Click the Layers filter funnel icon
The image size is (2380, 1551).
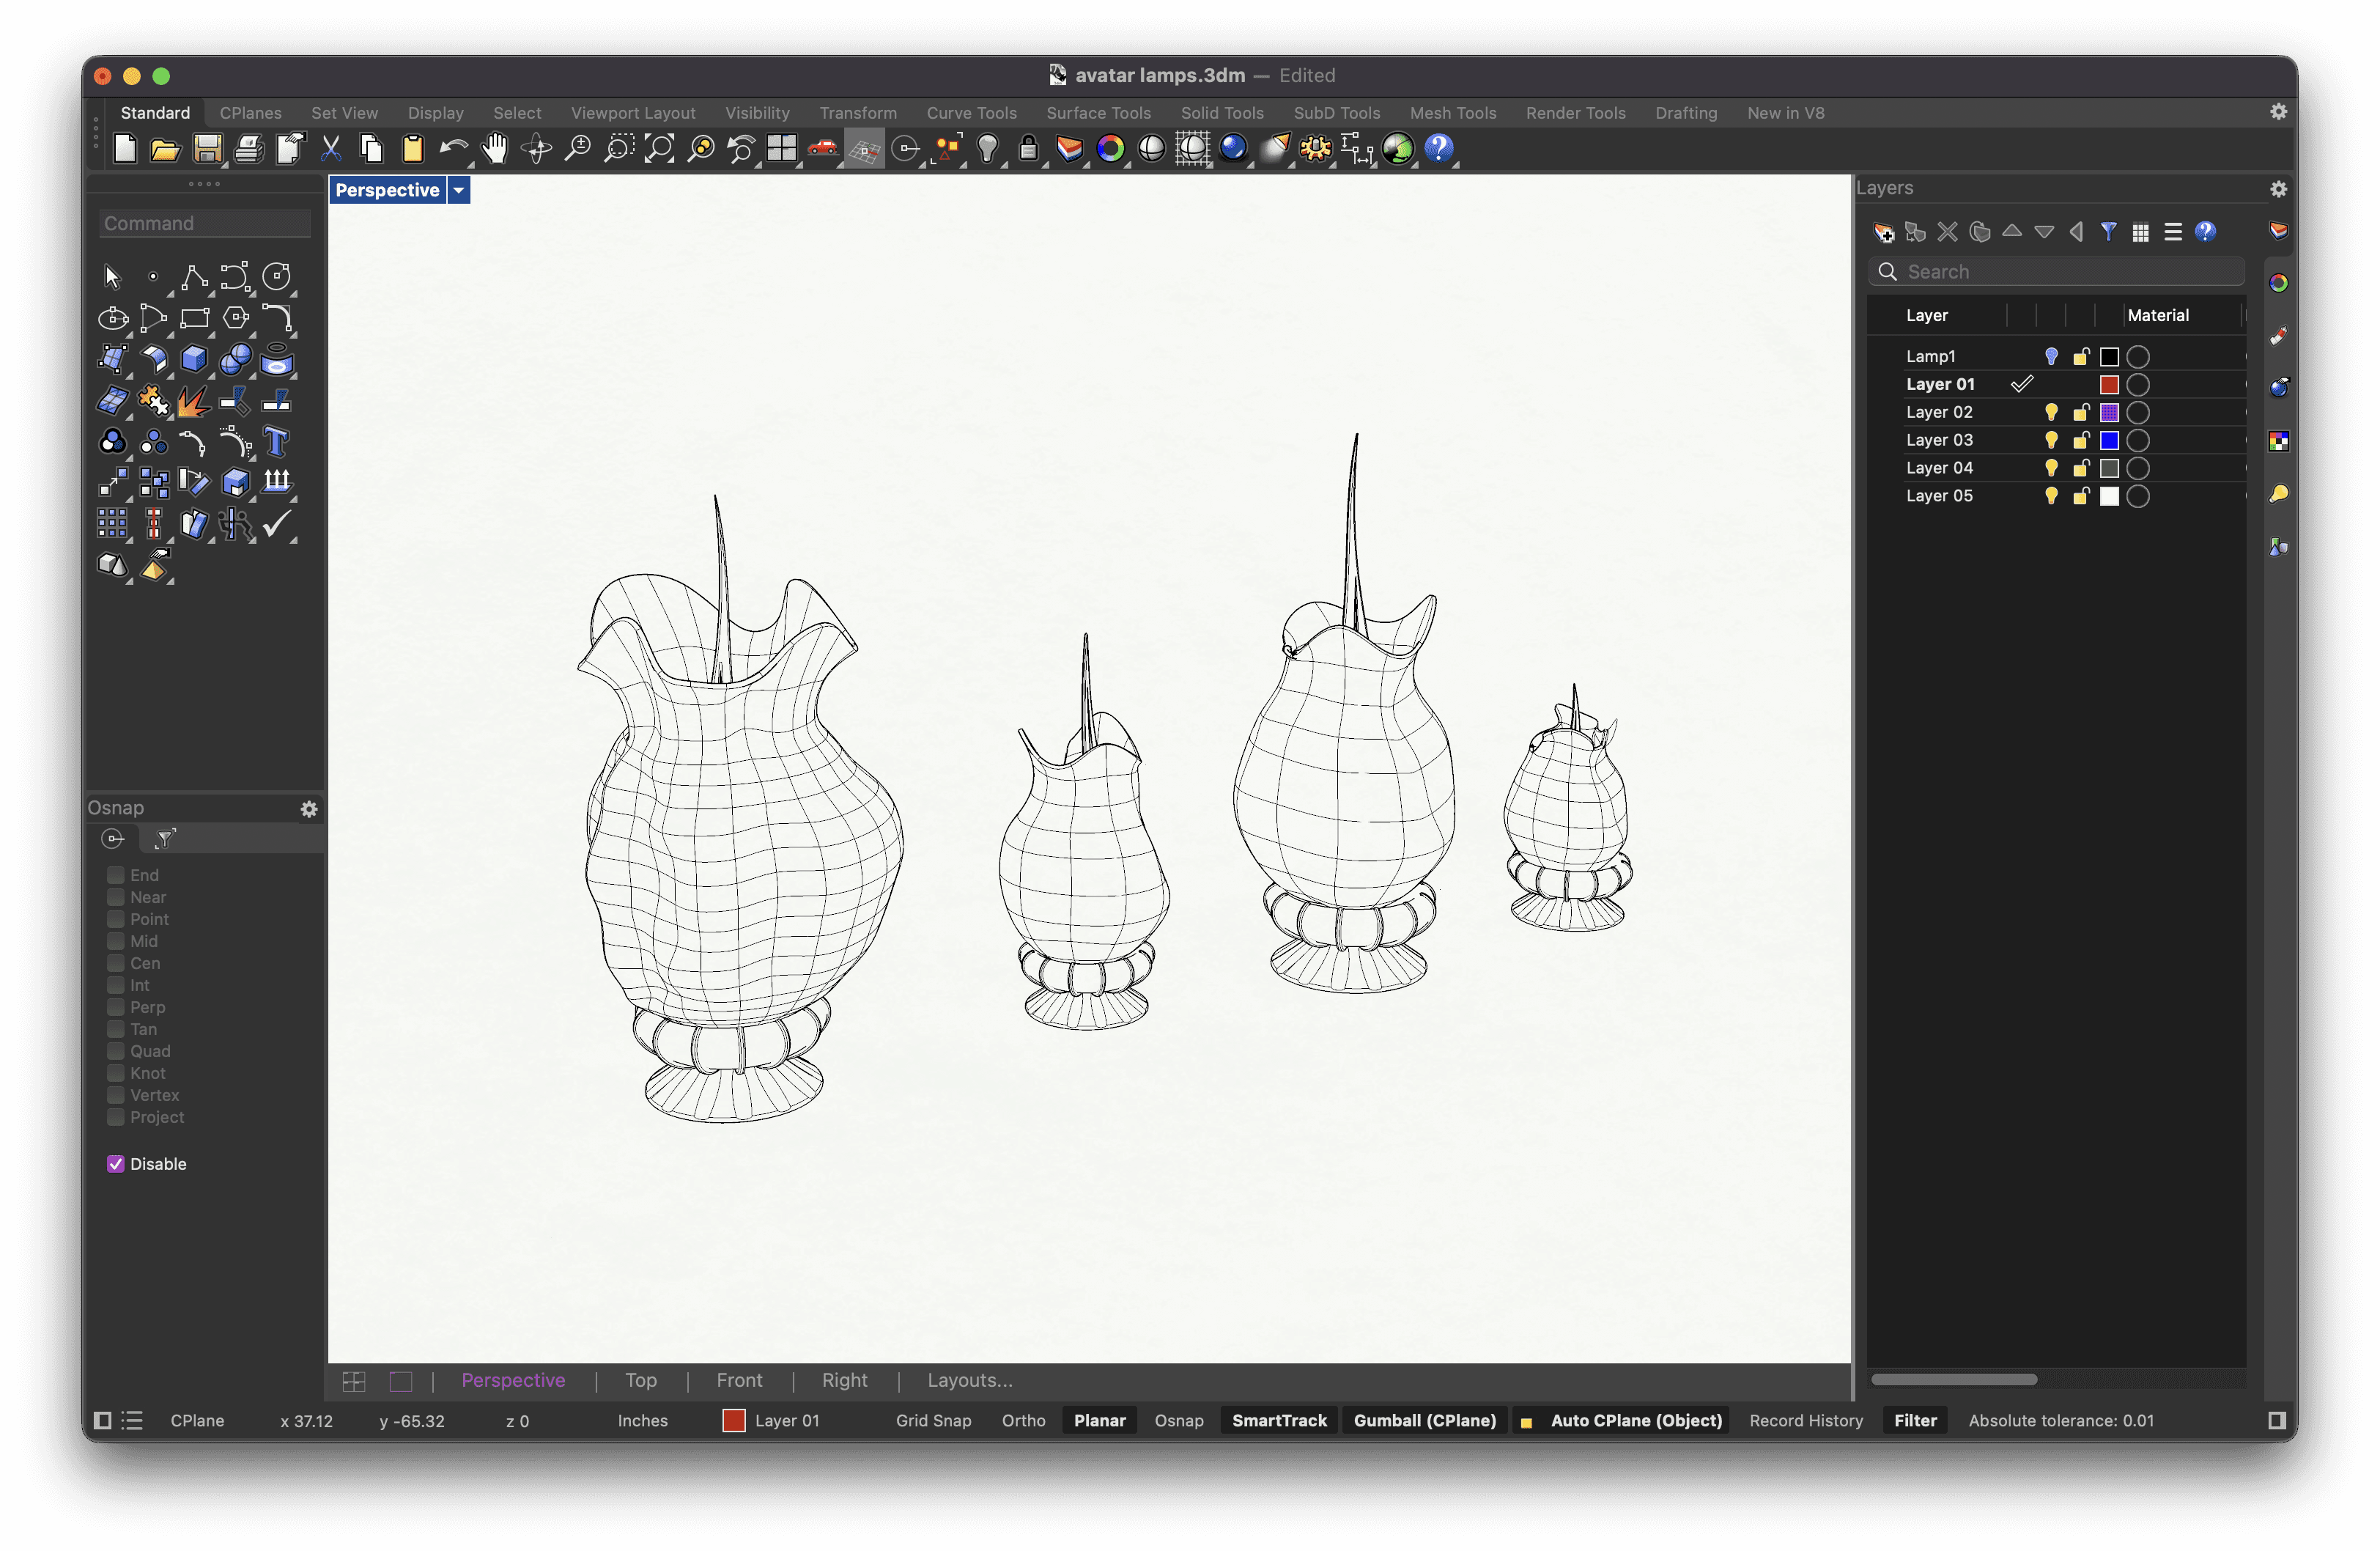tap(2108, 232)
